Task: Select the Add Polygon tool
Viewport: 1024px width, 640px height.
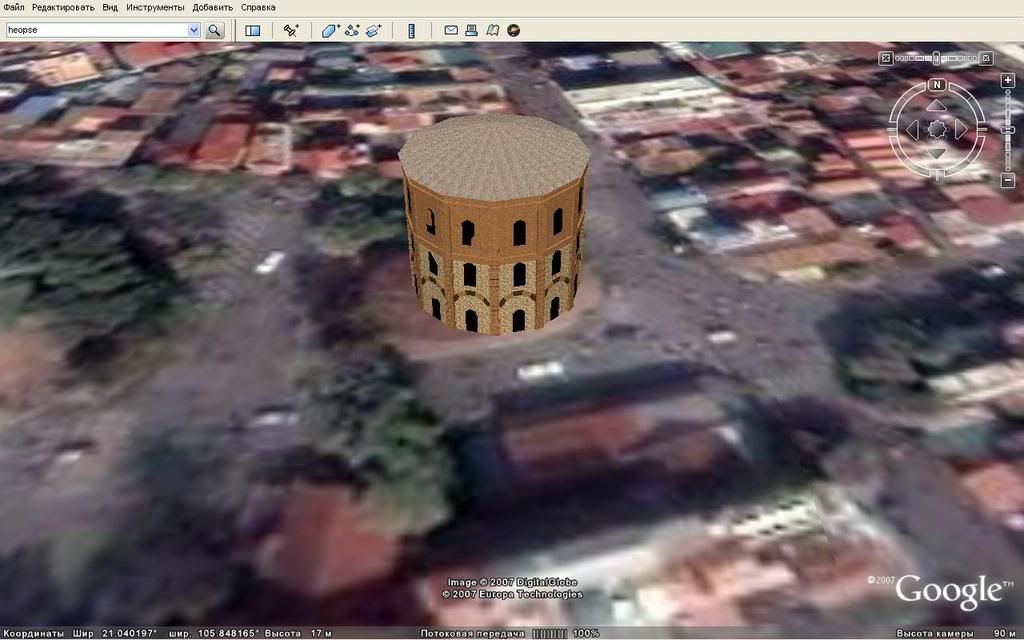Action: [330, 30]
